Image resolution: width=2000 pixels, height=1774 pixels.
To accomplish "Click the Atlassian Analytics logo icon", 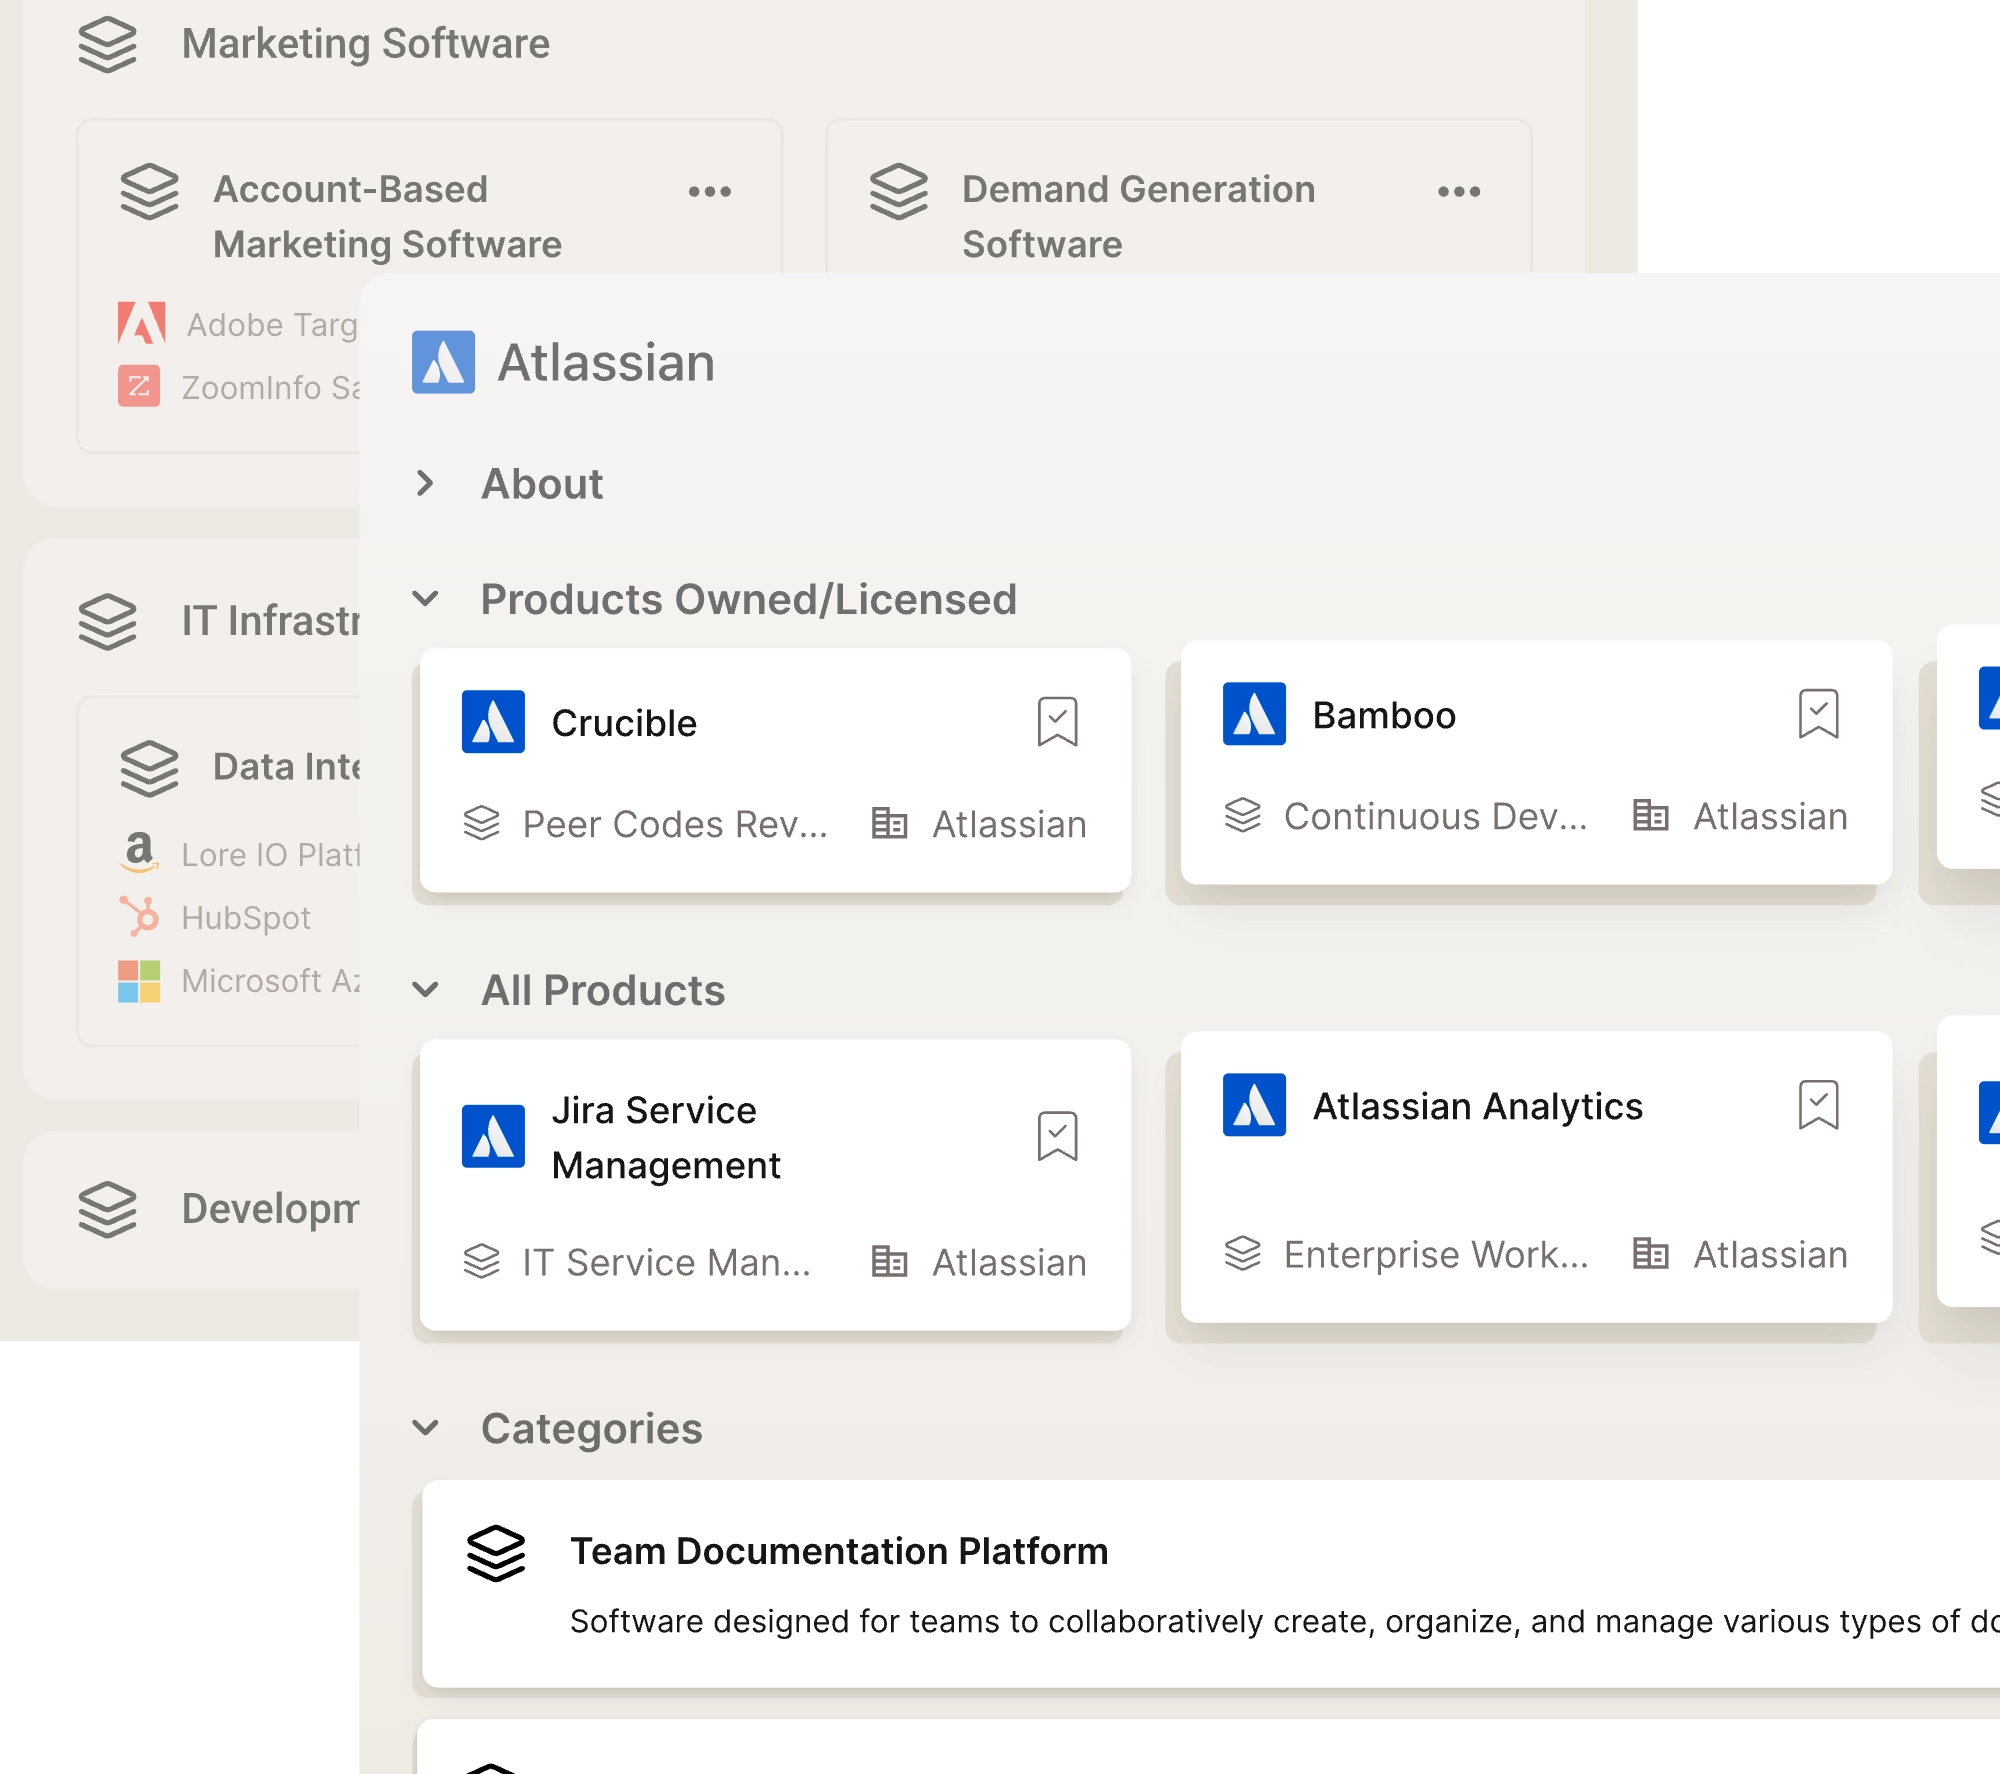I will click(x=1254, y=1105).
